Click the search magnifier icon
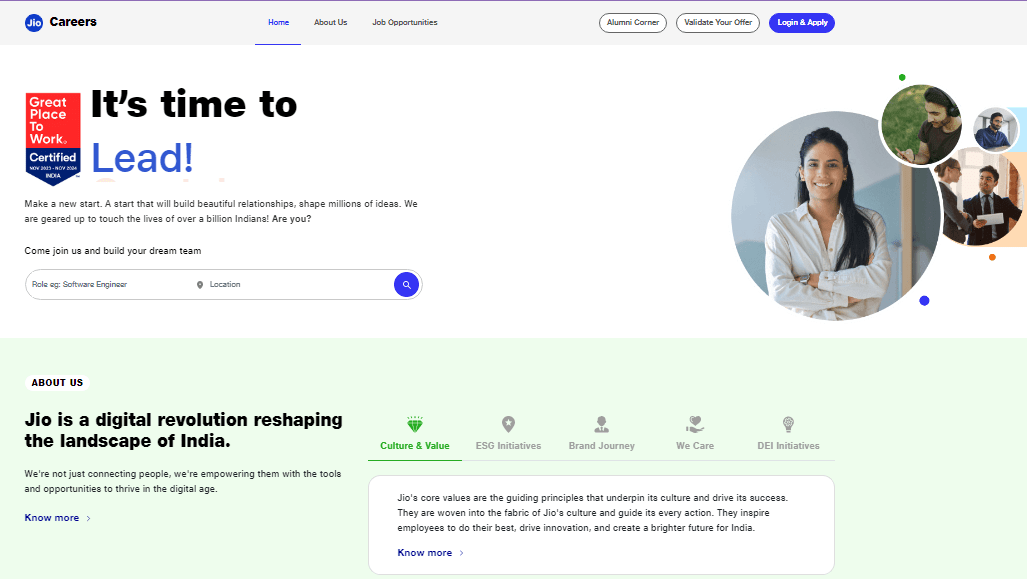The width and height of the screenshot is (1027, 579). 406,284
